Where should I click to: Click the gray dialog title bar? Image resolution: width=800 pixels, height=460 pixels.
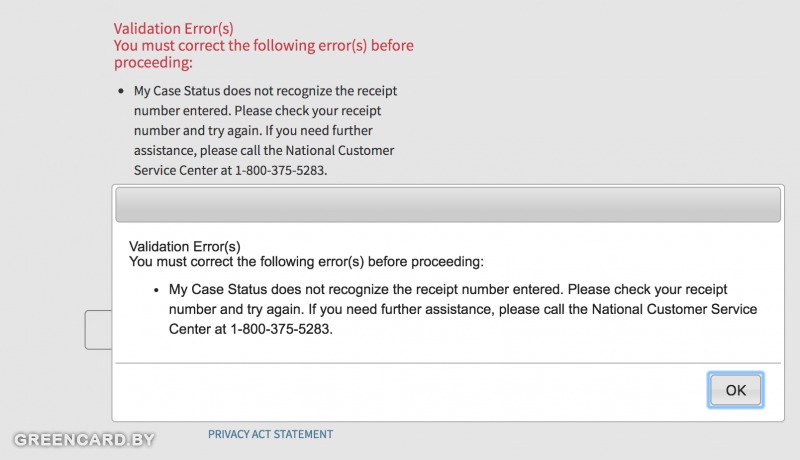pos(448,204)
